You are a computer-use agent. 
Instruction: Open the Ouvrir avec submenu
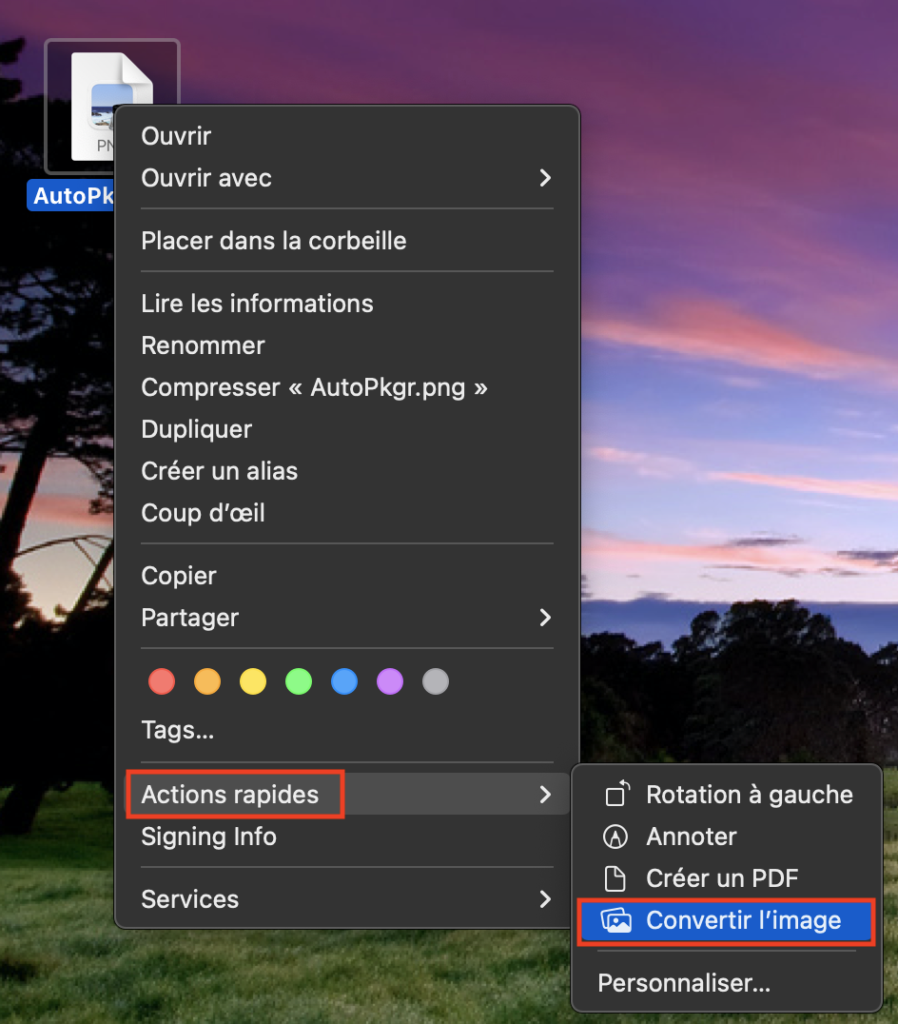347,178
